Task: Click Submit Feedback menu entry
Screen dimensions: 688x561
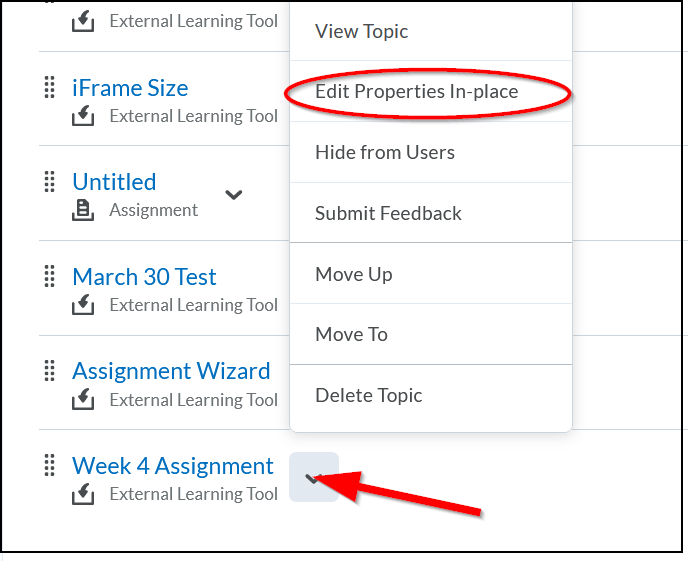Action: point(388,213)
